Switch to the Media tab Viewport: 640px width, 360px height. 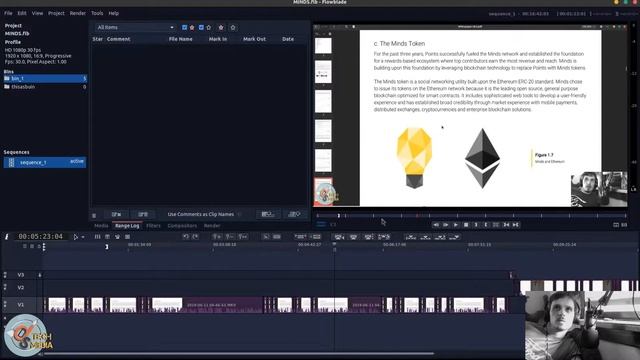tap(101, 226)
